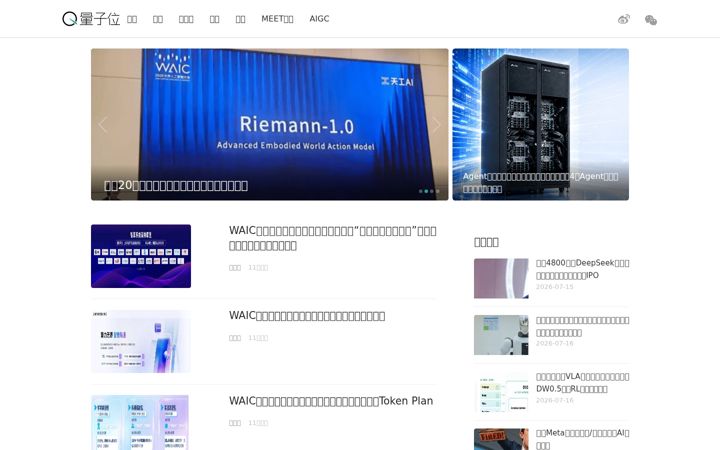The height and width of the screenshot is (450, 720).
Task: Open the MEET nav menu item
Action: tap(277, 19)
